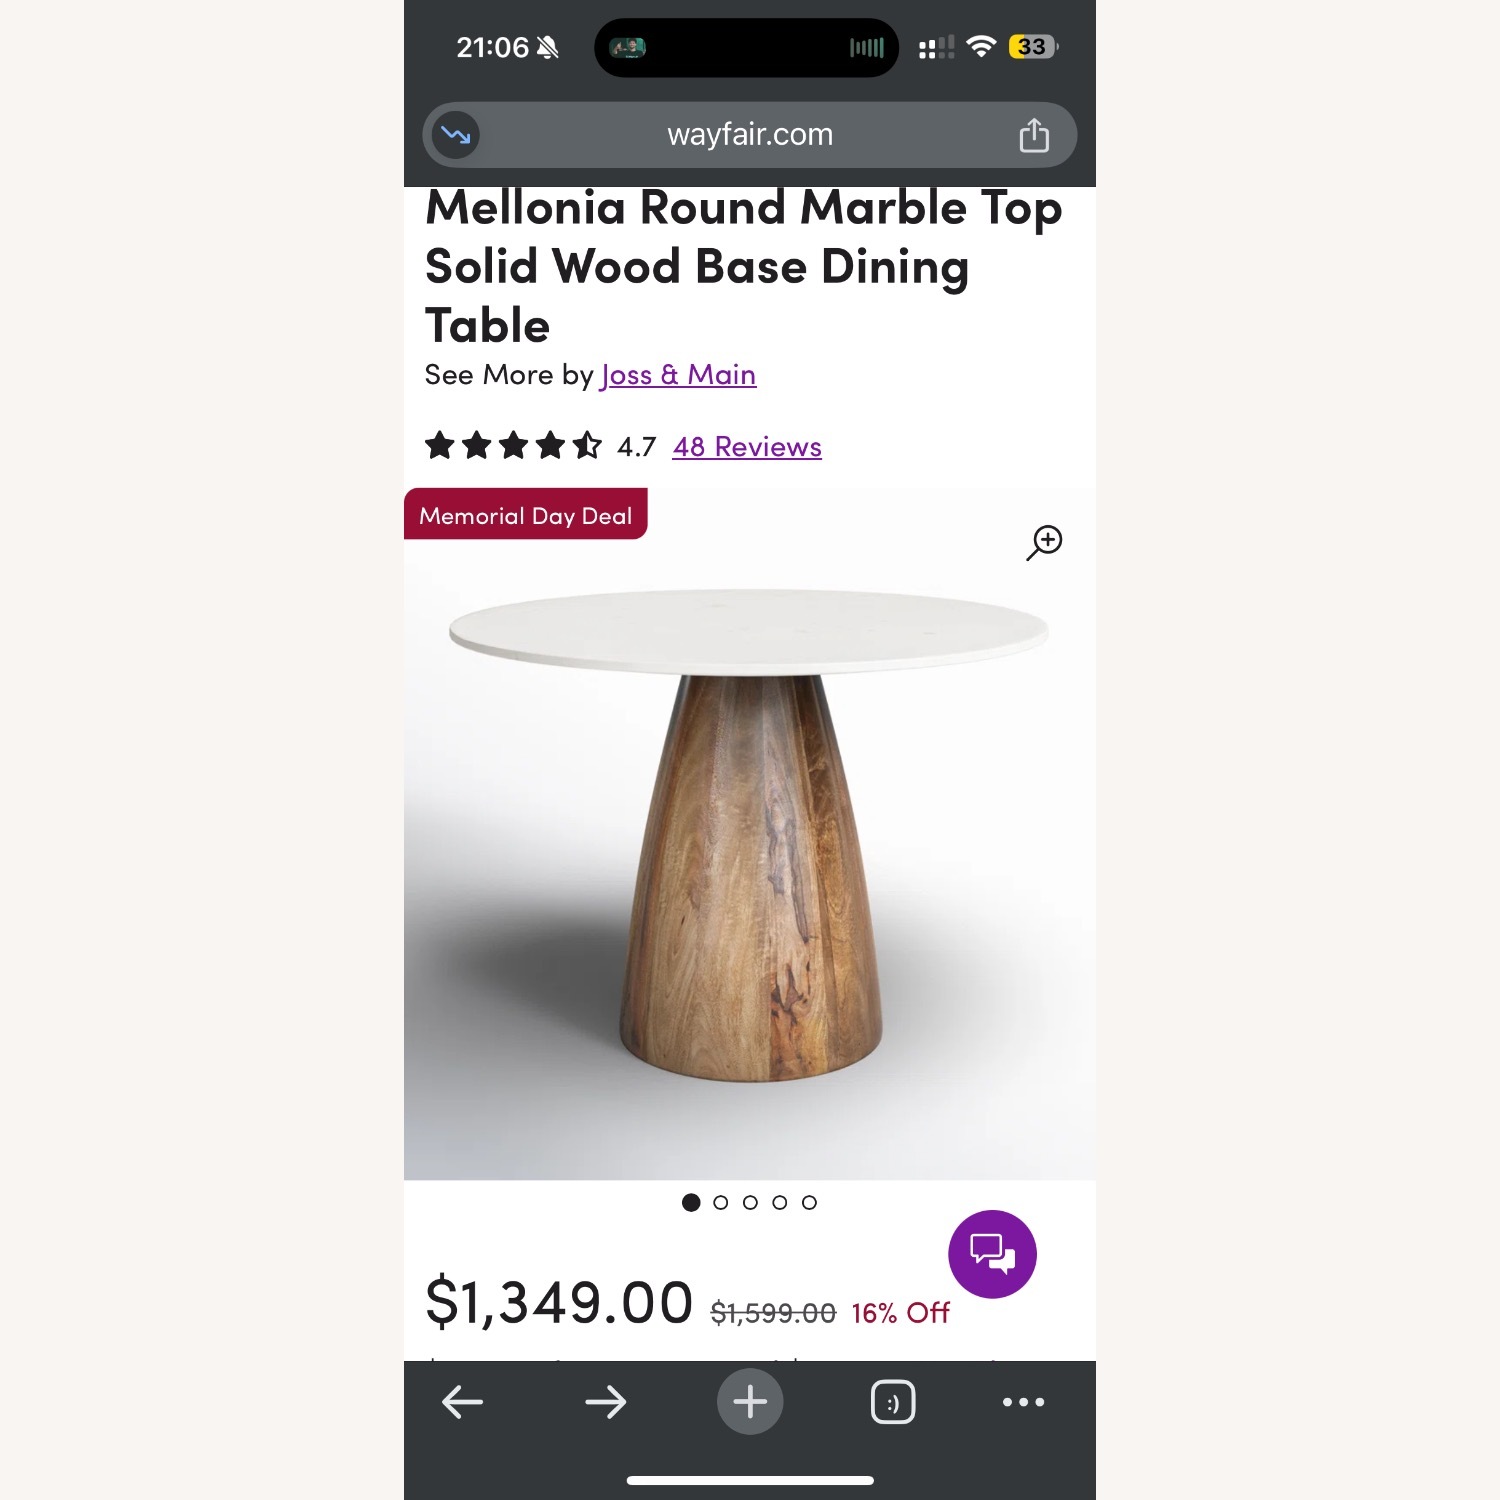The height and width of the screenshot is (1500, 1500).
Task: Tap the dining table product photo
Action: 750,870
